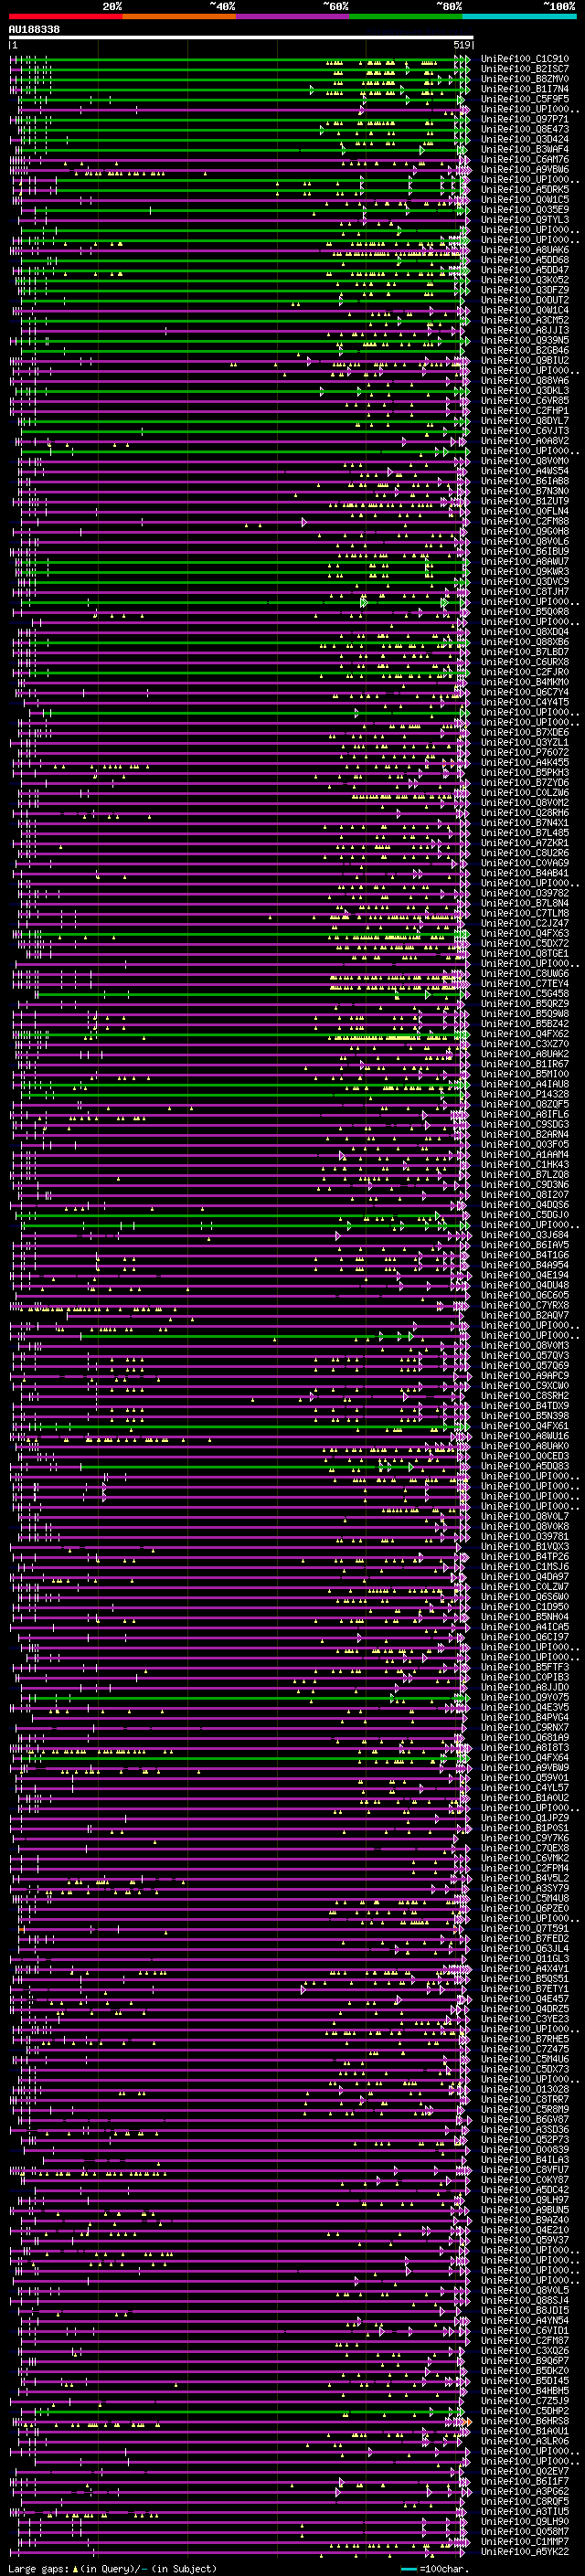The image size is (585, 2576).
Task: Select label UniRef100_B4HBH5
Action: point(525,2391)
